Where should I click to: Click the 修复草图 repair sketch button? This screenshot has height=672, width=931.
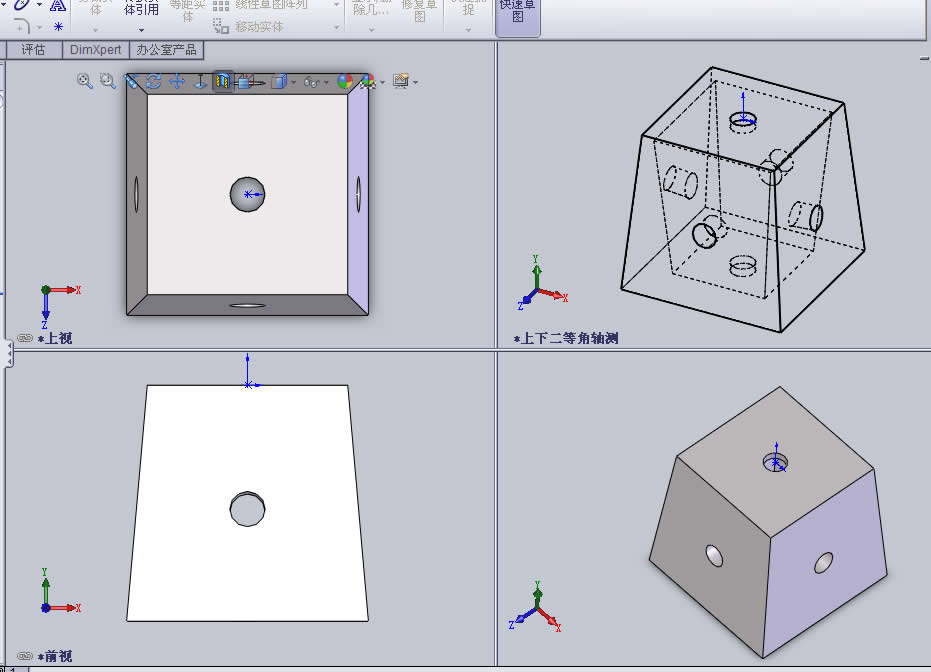(419, 11)
